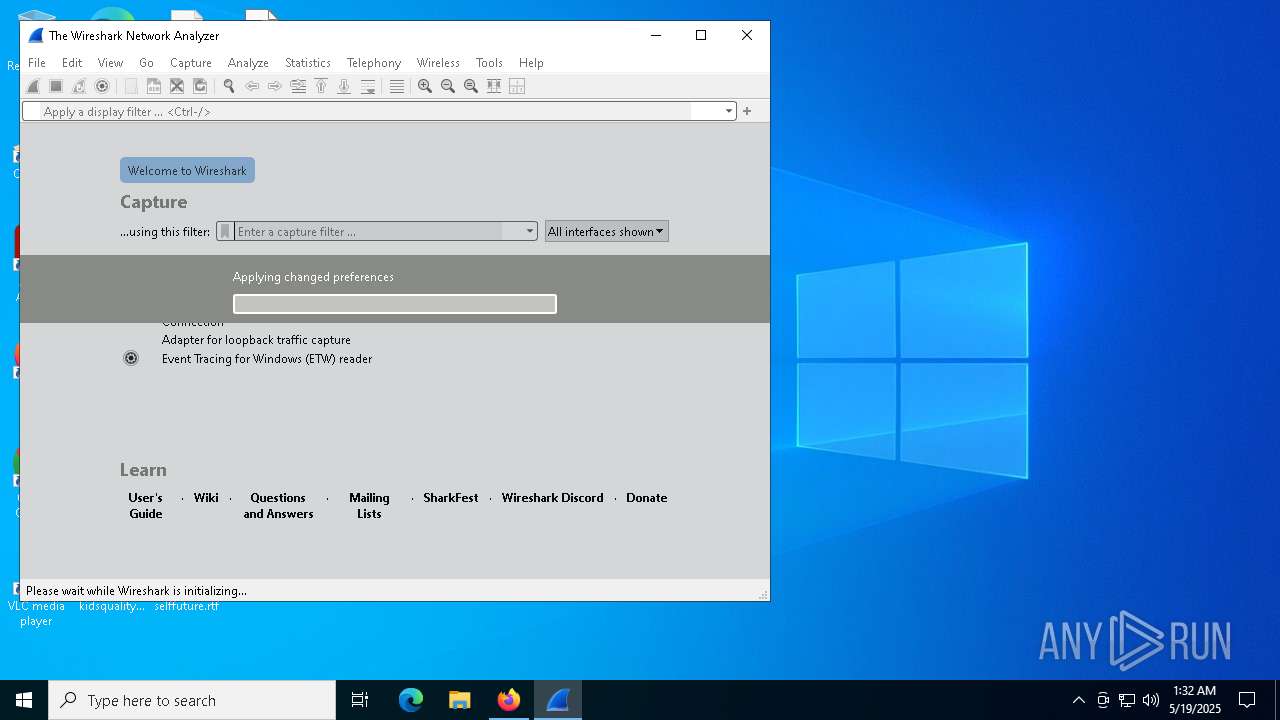Open display filter bookmark icon
The image size is (1280, 720).
[33, 112]
